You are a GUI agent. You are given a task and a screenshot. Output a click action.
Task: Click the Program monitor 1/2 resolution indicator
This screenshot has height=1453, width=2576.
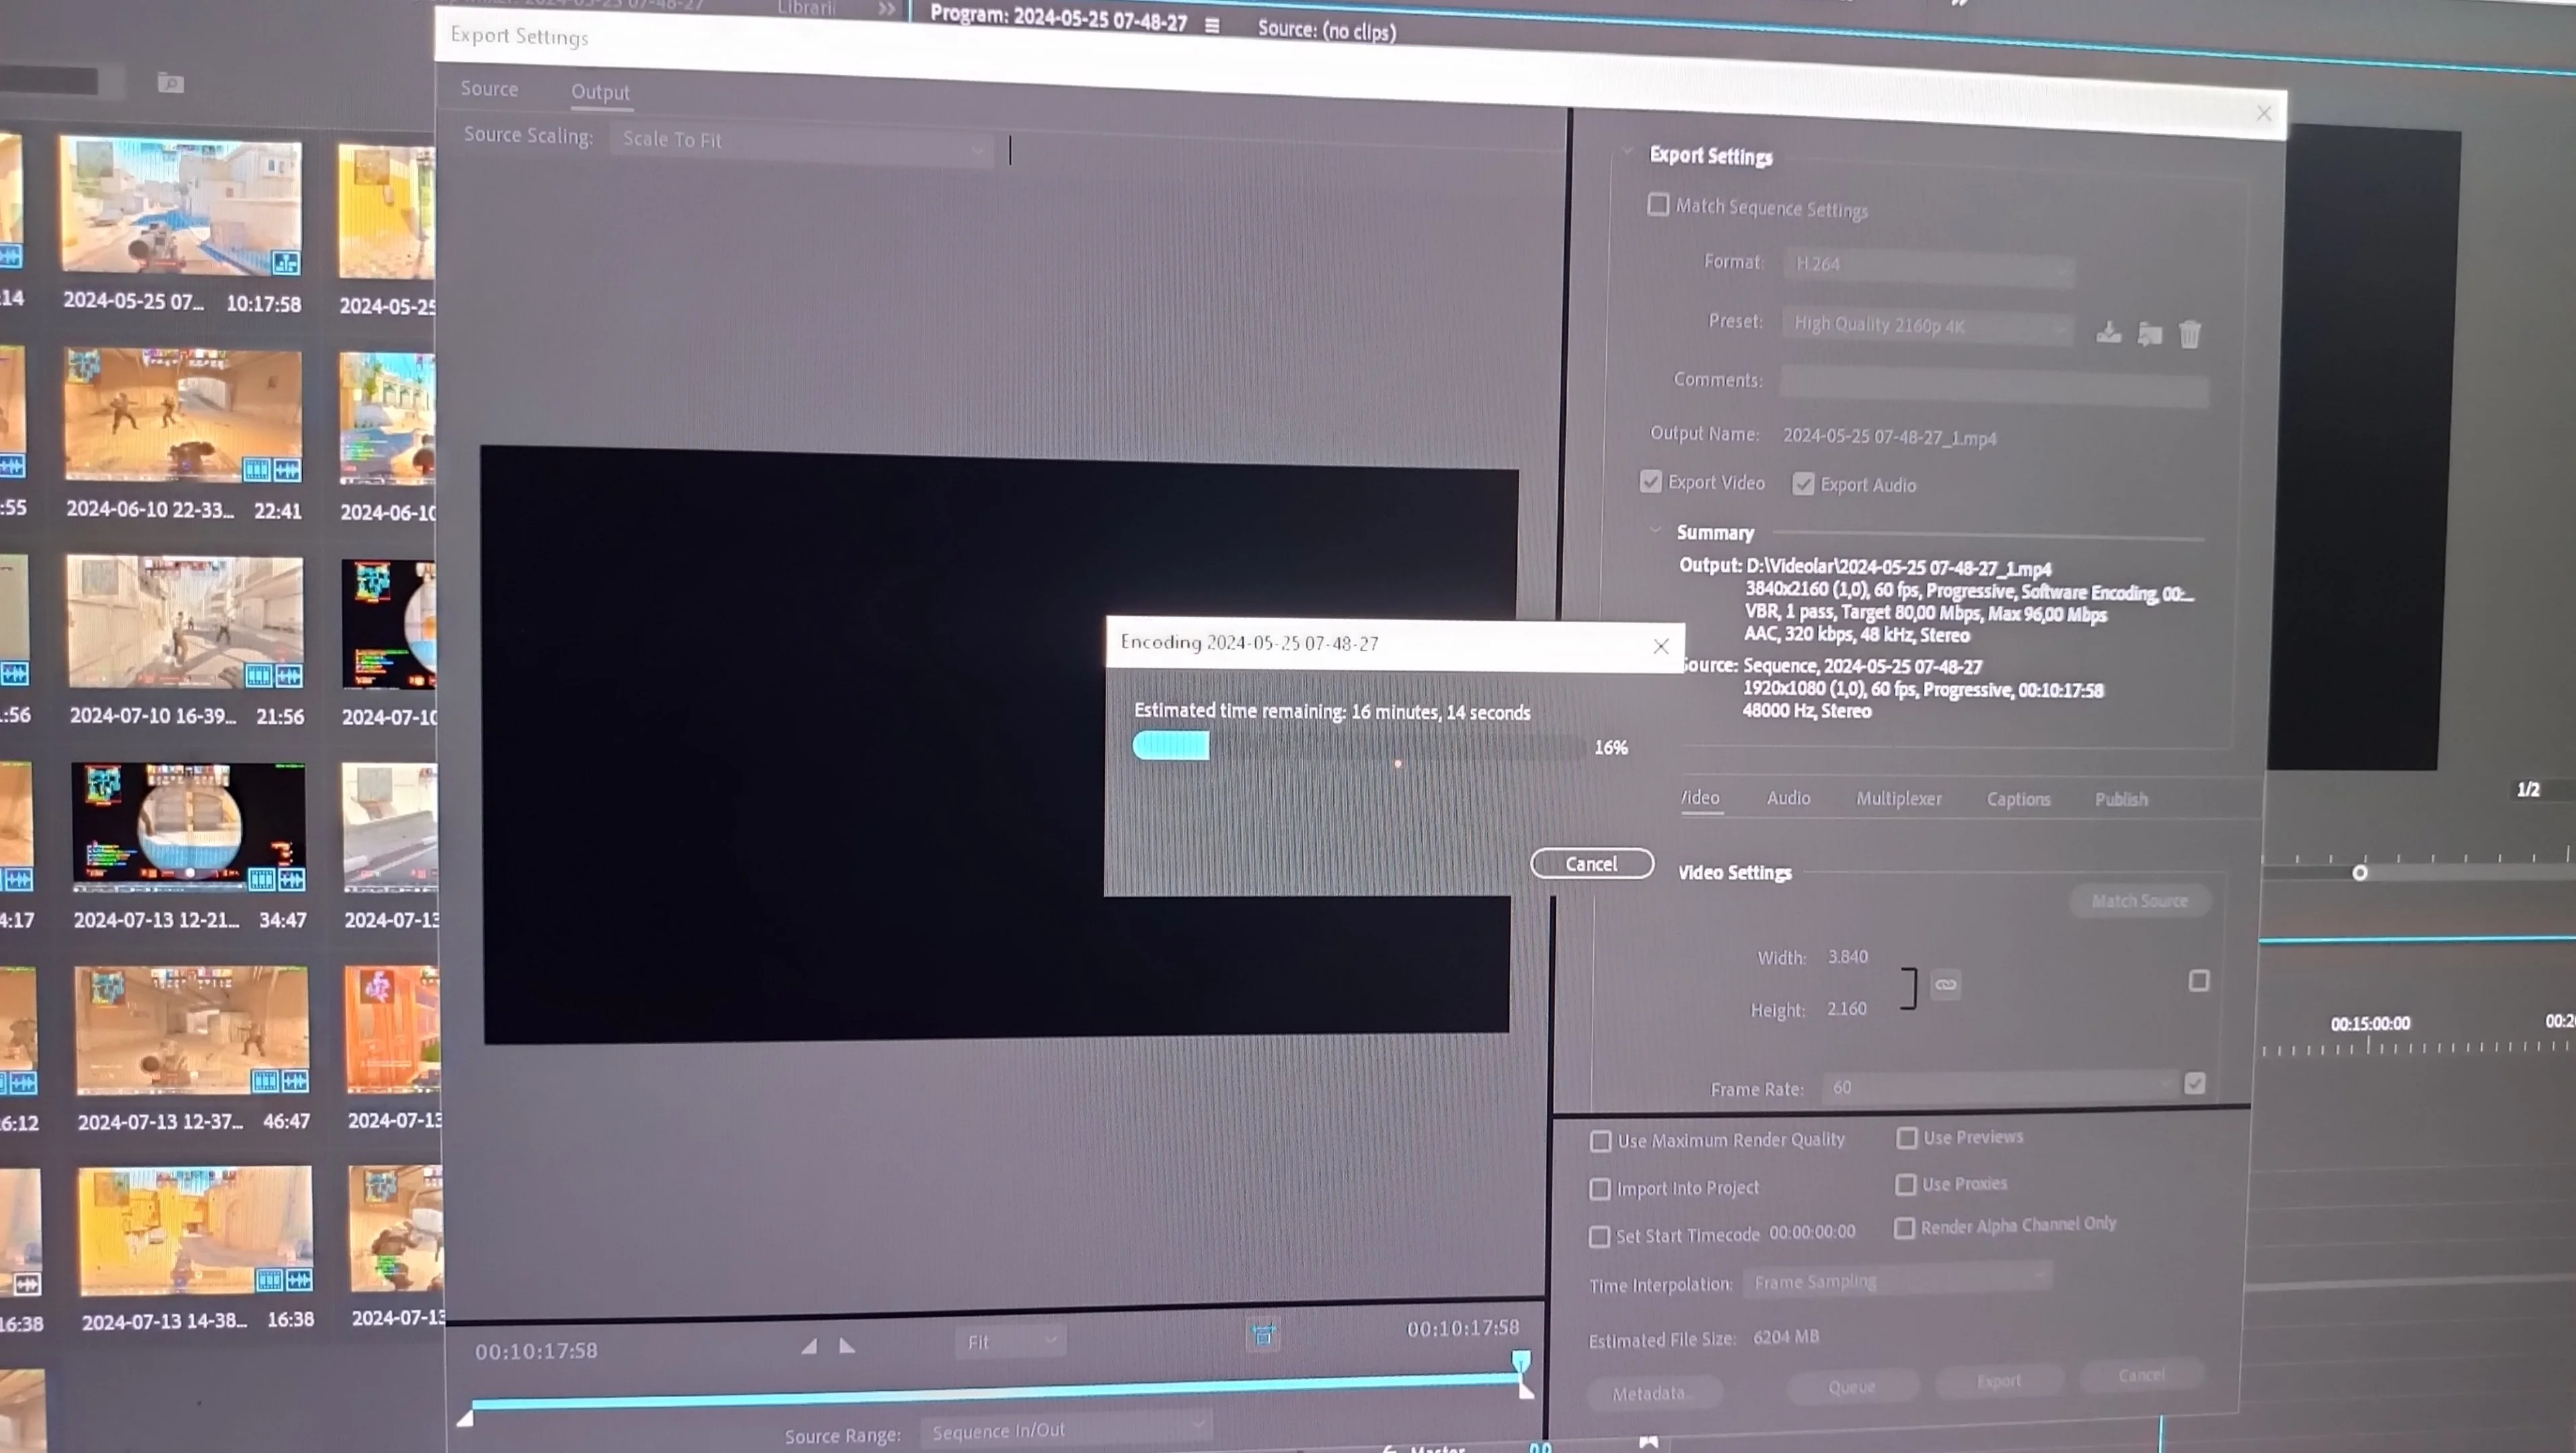pyautogui.click(x=2528, y=790)
